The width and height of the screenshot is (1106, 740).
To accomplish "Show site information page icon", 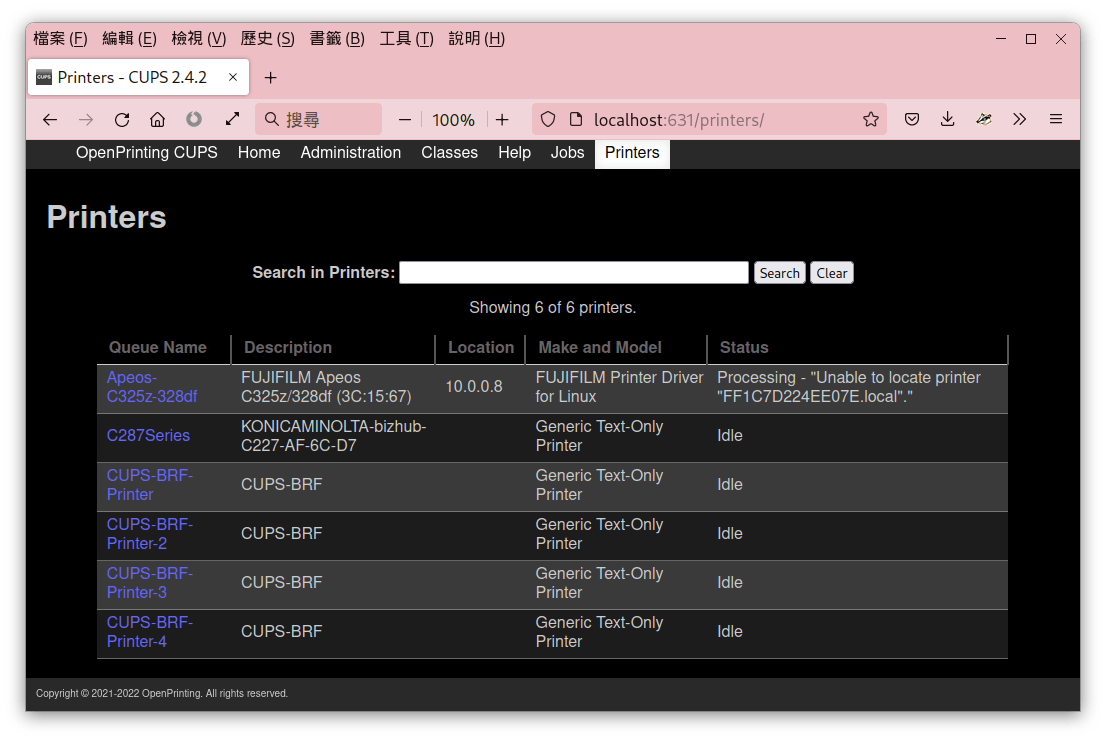I will click(576, 120).
